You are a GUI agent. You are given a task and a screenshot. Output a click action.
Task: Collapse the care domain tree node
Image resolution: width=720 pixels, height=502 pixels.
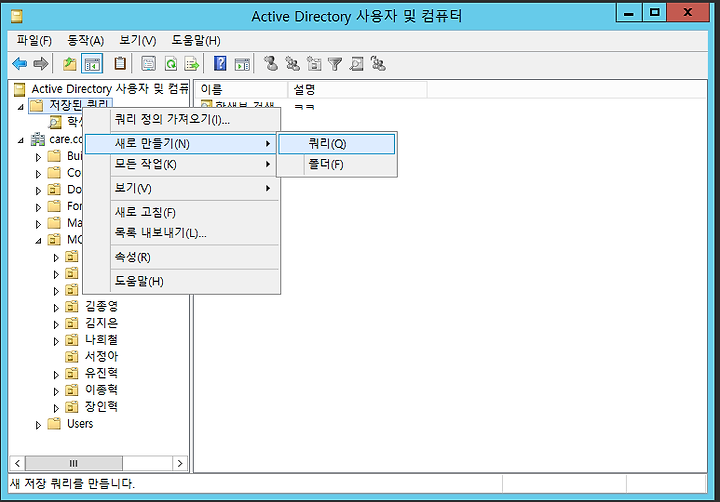21,141
